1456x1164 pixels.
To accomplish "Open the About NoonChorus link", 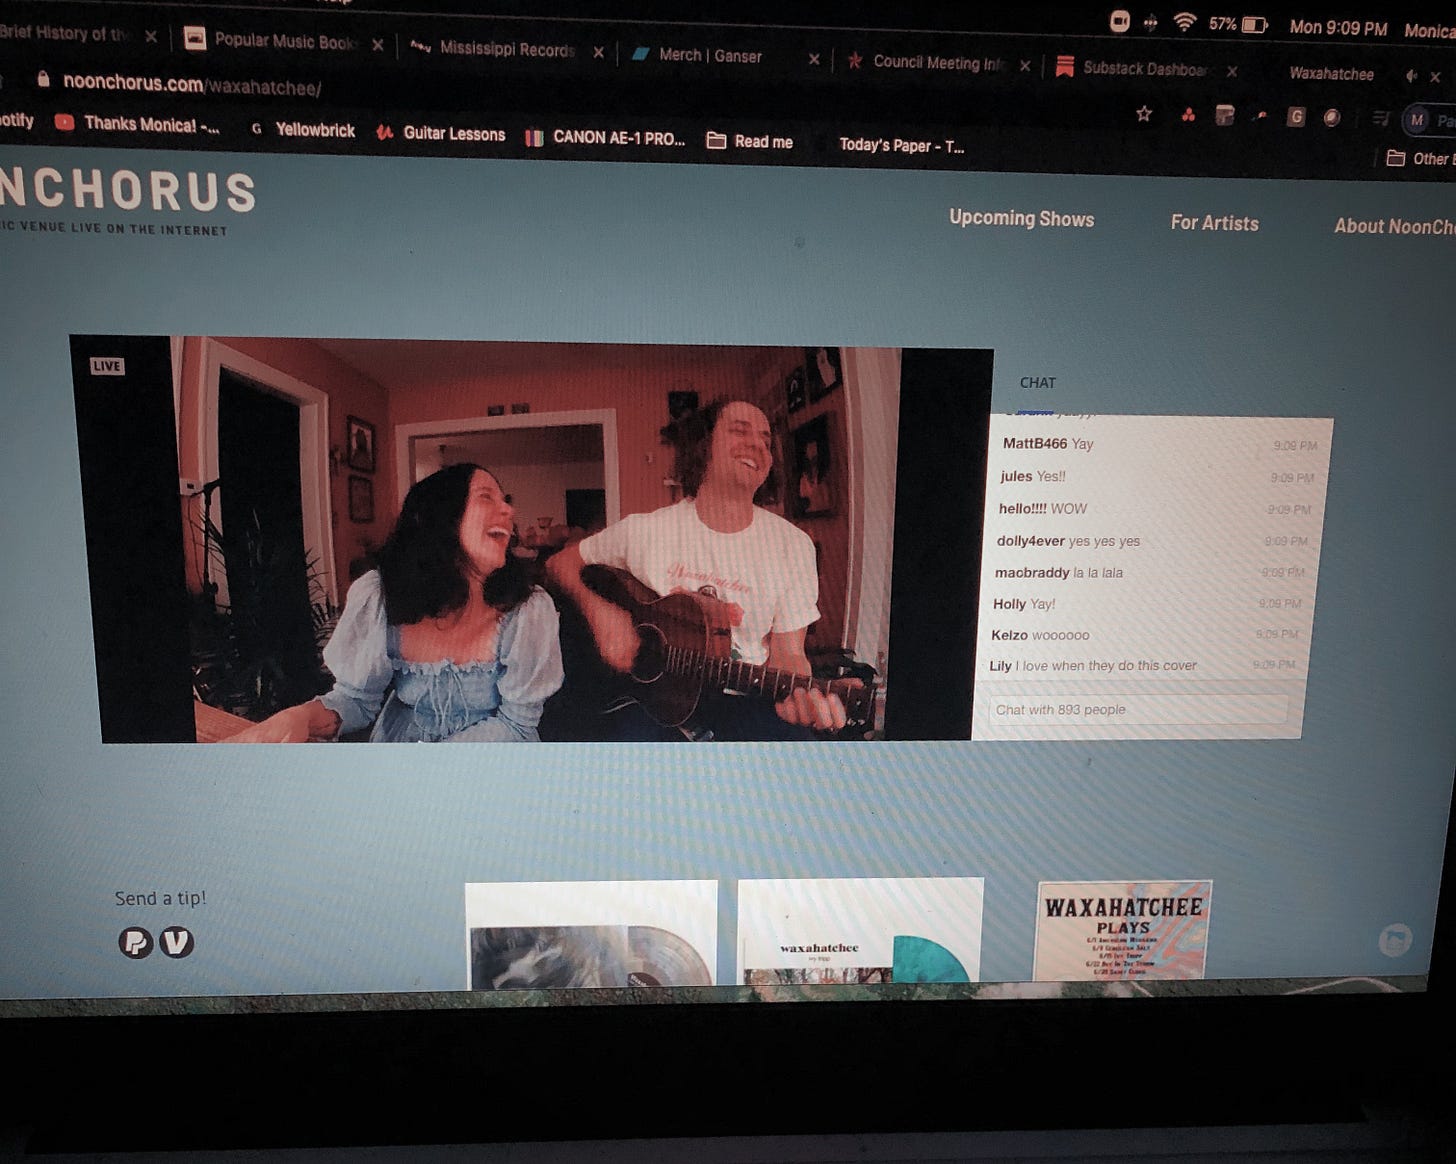I will coord(1394,227).
